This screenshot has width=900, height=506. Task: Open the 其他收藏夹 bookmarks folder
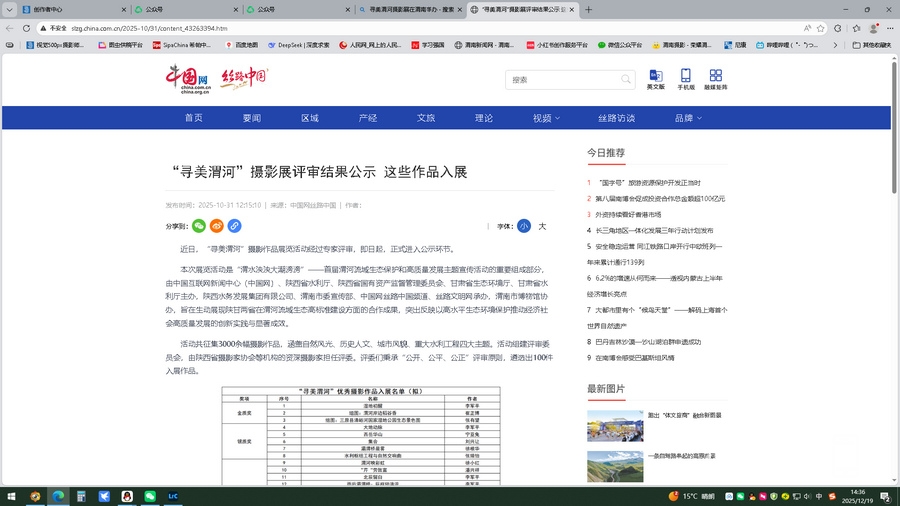point(870,45)
